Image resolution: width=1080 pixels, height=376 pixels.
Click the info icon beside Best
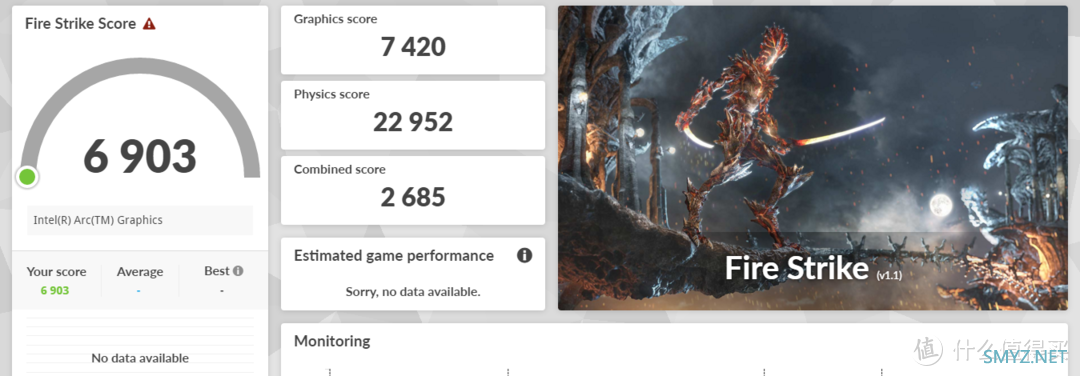tap(238, 271)
